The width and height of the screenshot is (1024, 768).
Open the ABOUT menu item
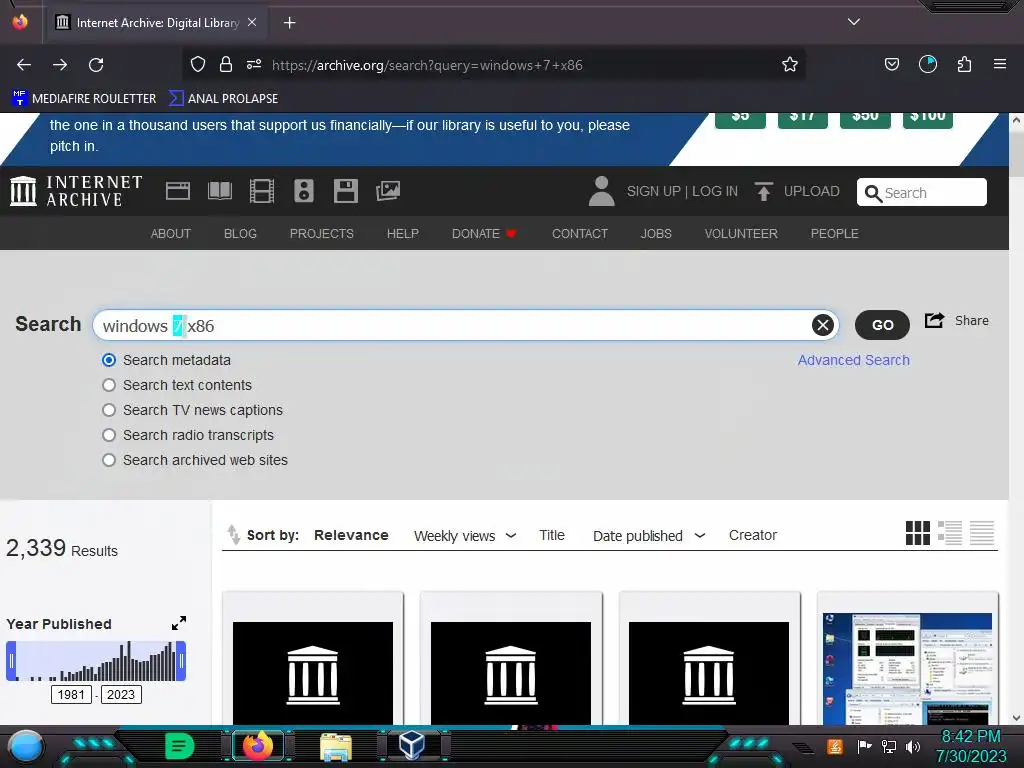point(170,233)
